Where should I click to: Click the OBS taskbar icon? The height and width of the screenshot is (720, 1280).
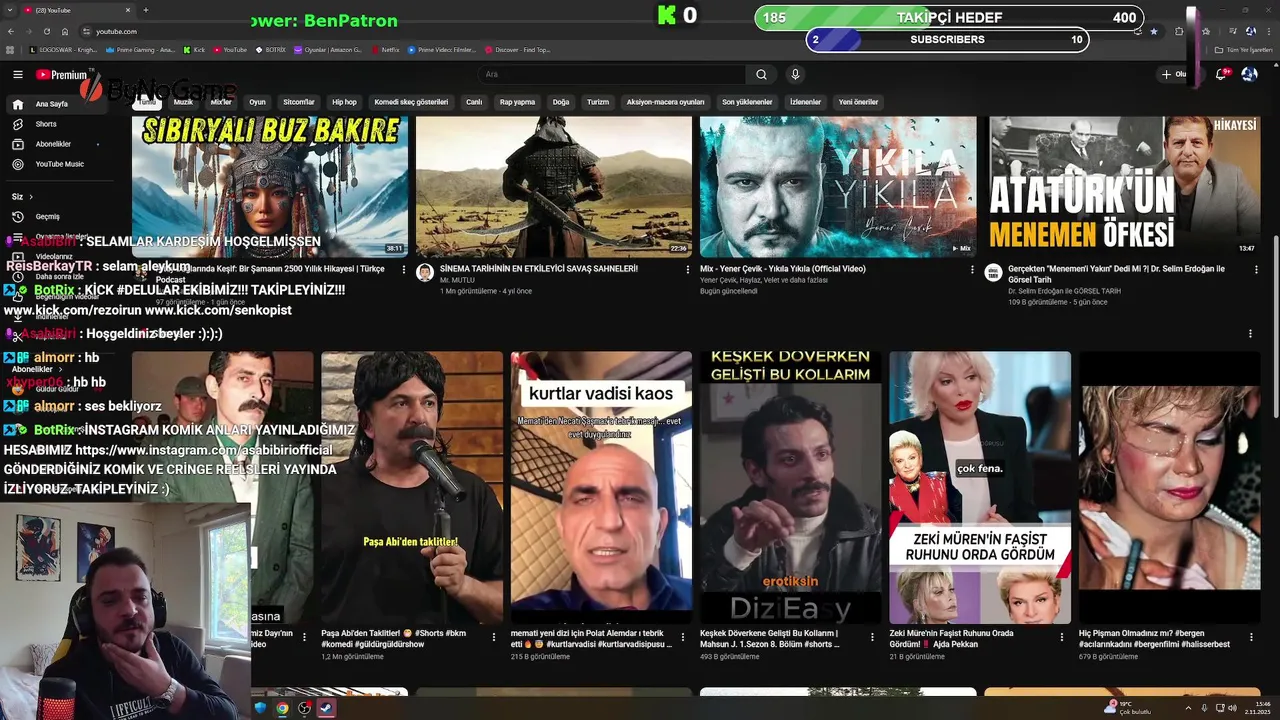pyautogui.click(x=304, y=708)
